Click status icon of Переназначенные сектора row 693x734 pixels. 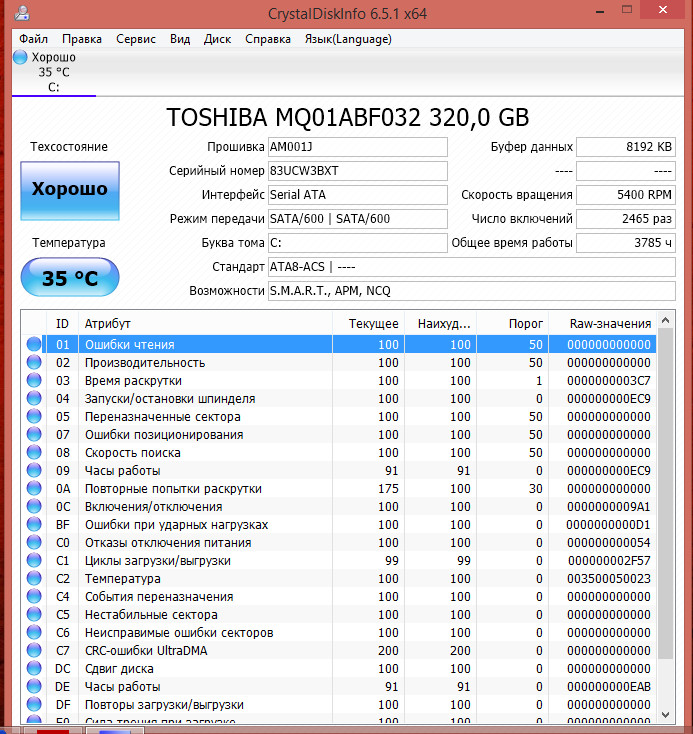coord(34,416)
